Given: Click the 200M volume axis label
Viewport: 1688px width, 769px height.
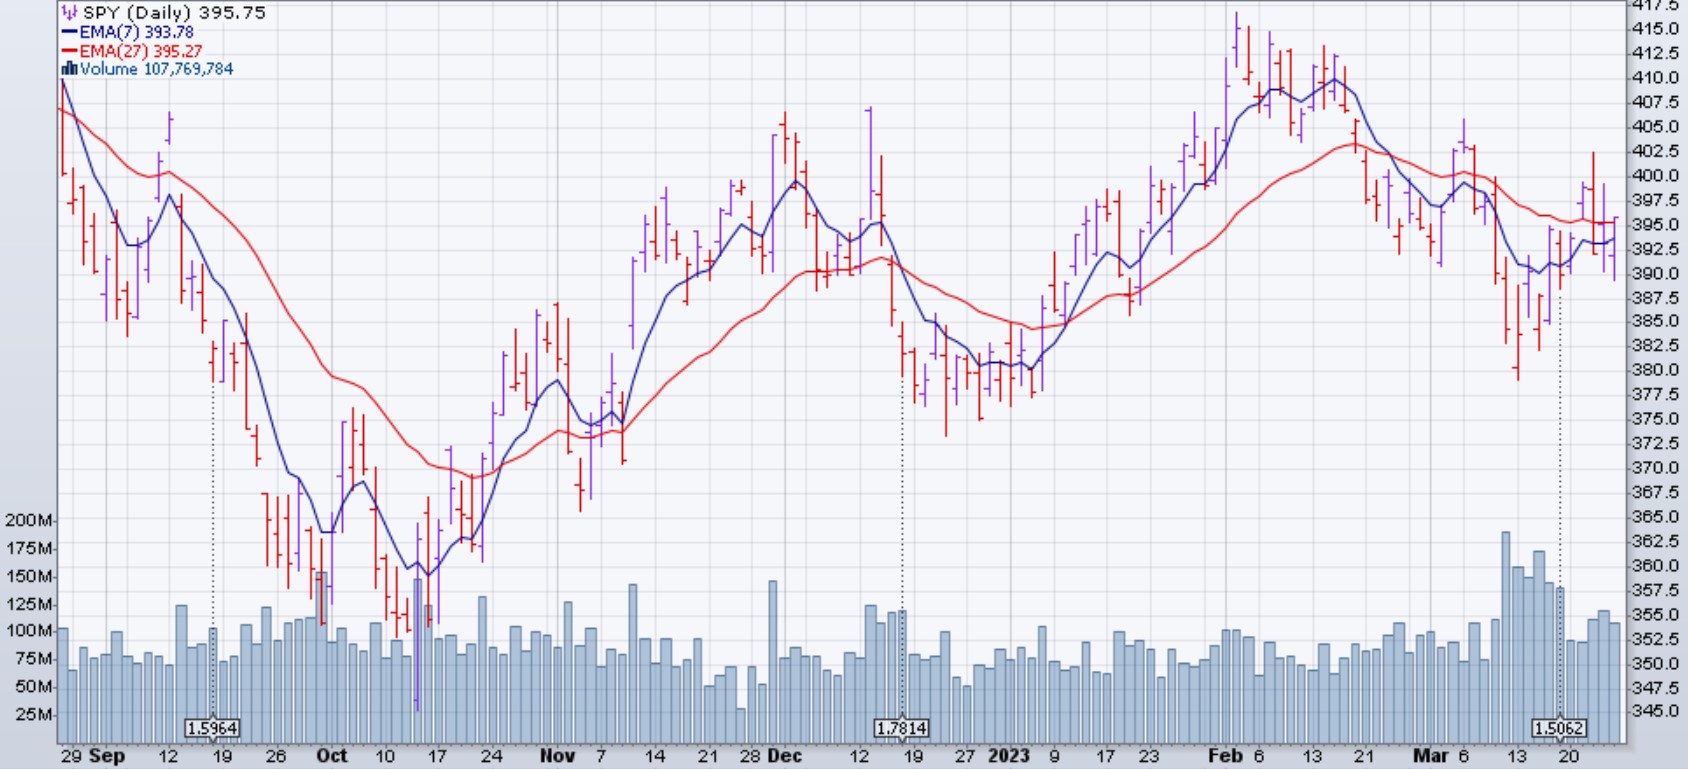Looking at the screenshot, I should click(27, 520).
